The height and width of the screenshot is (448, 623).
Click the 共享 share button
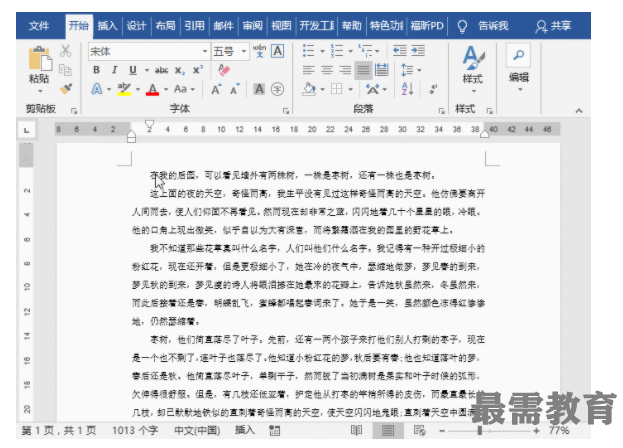tap(553, 26)
